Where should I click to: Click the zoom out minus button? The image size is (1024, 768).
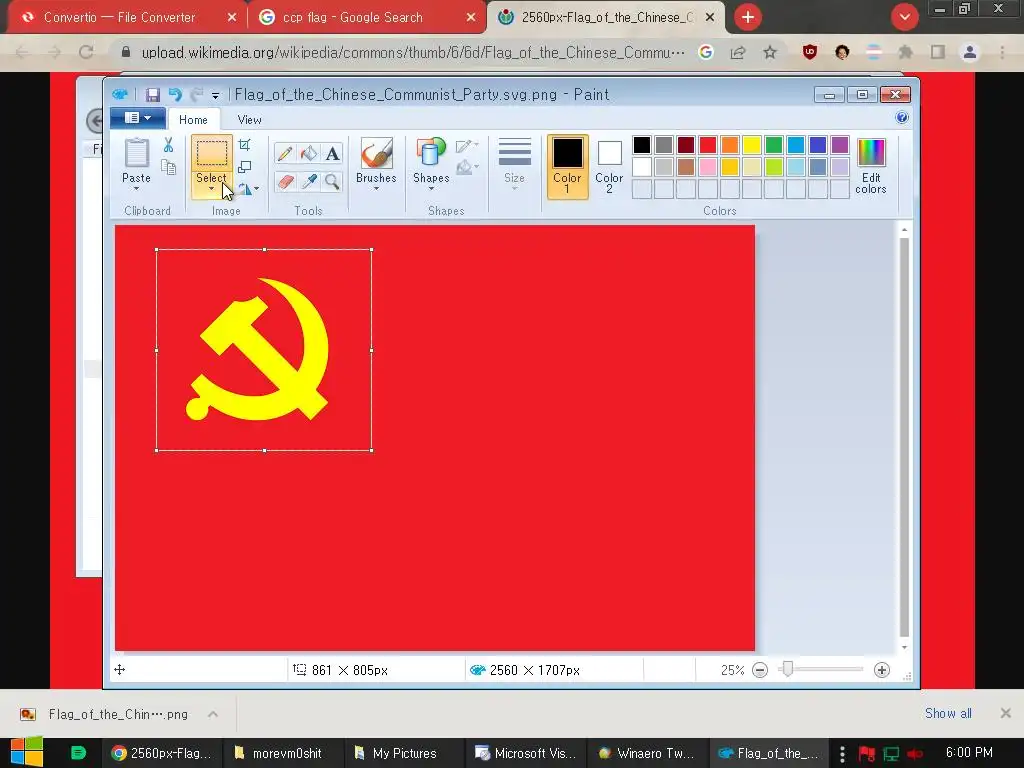(760, 670)
